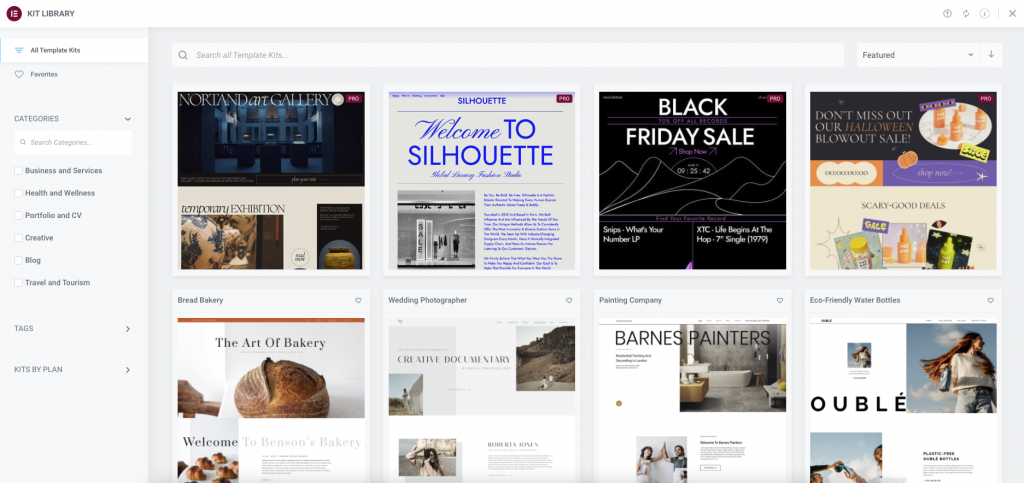The image size is (1024, 483).
Task: Favorite the Bread Bakery kit heart
Action: click(358, 300)
